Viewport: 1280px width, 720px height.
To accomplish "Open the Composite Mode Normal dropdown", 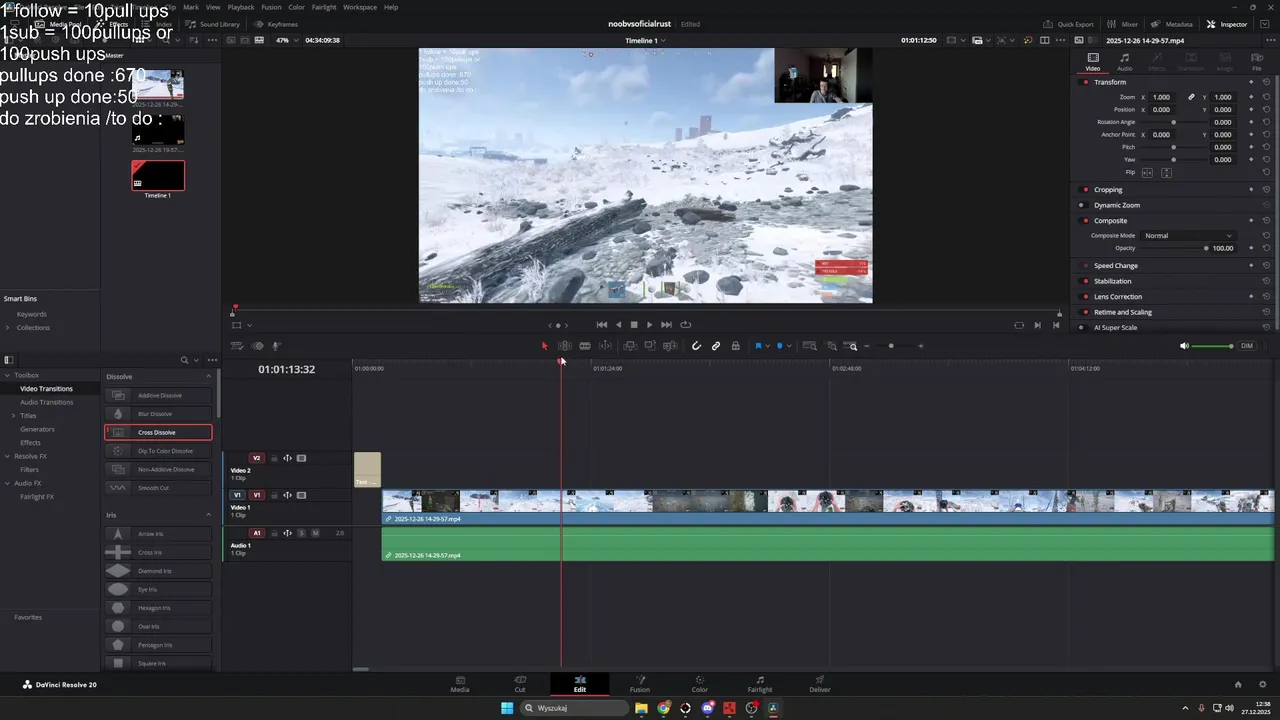I will pos(1188,235).
